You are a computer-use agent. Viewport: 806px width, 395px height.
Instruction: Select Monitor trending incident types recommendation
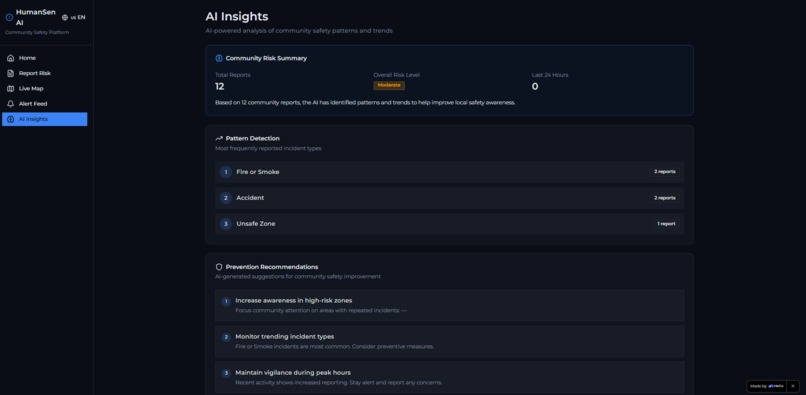(450, 342)
